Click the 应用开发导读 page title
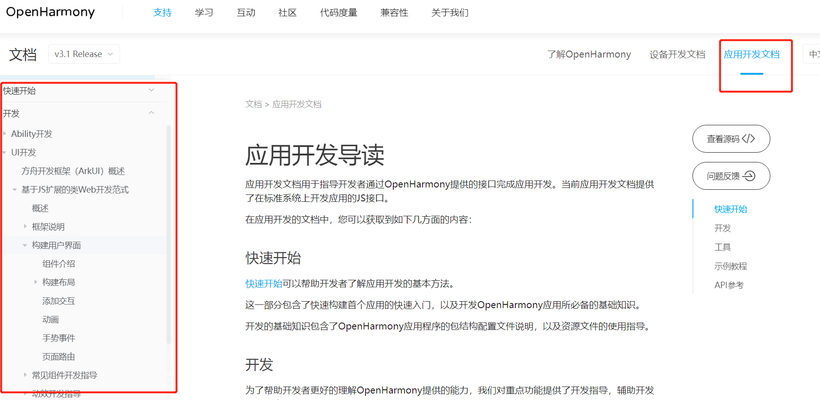Screen dimensions: 820x400 [315, 155]
